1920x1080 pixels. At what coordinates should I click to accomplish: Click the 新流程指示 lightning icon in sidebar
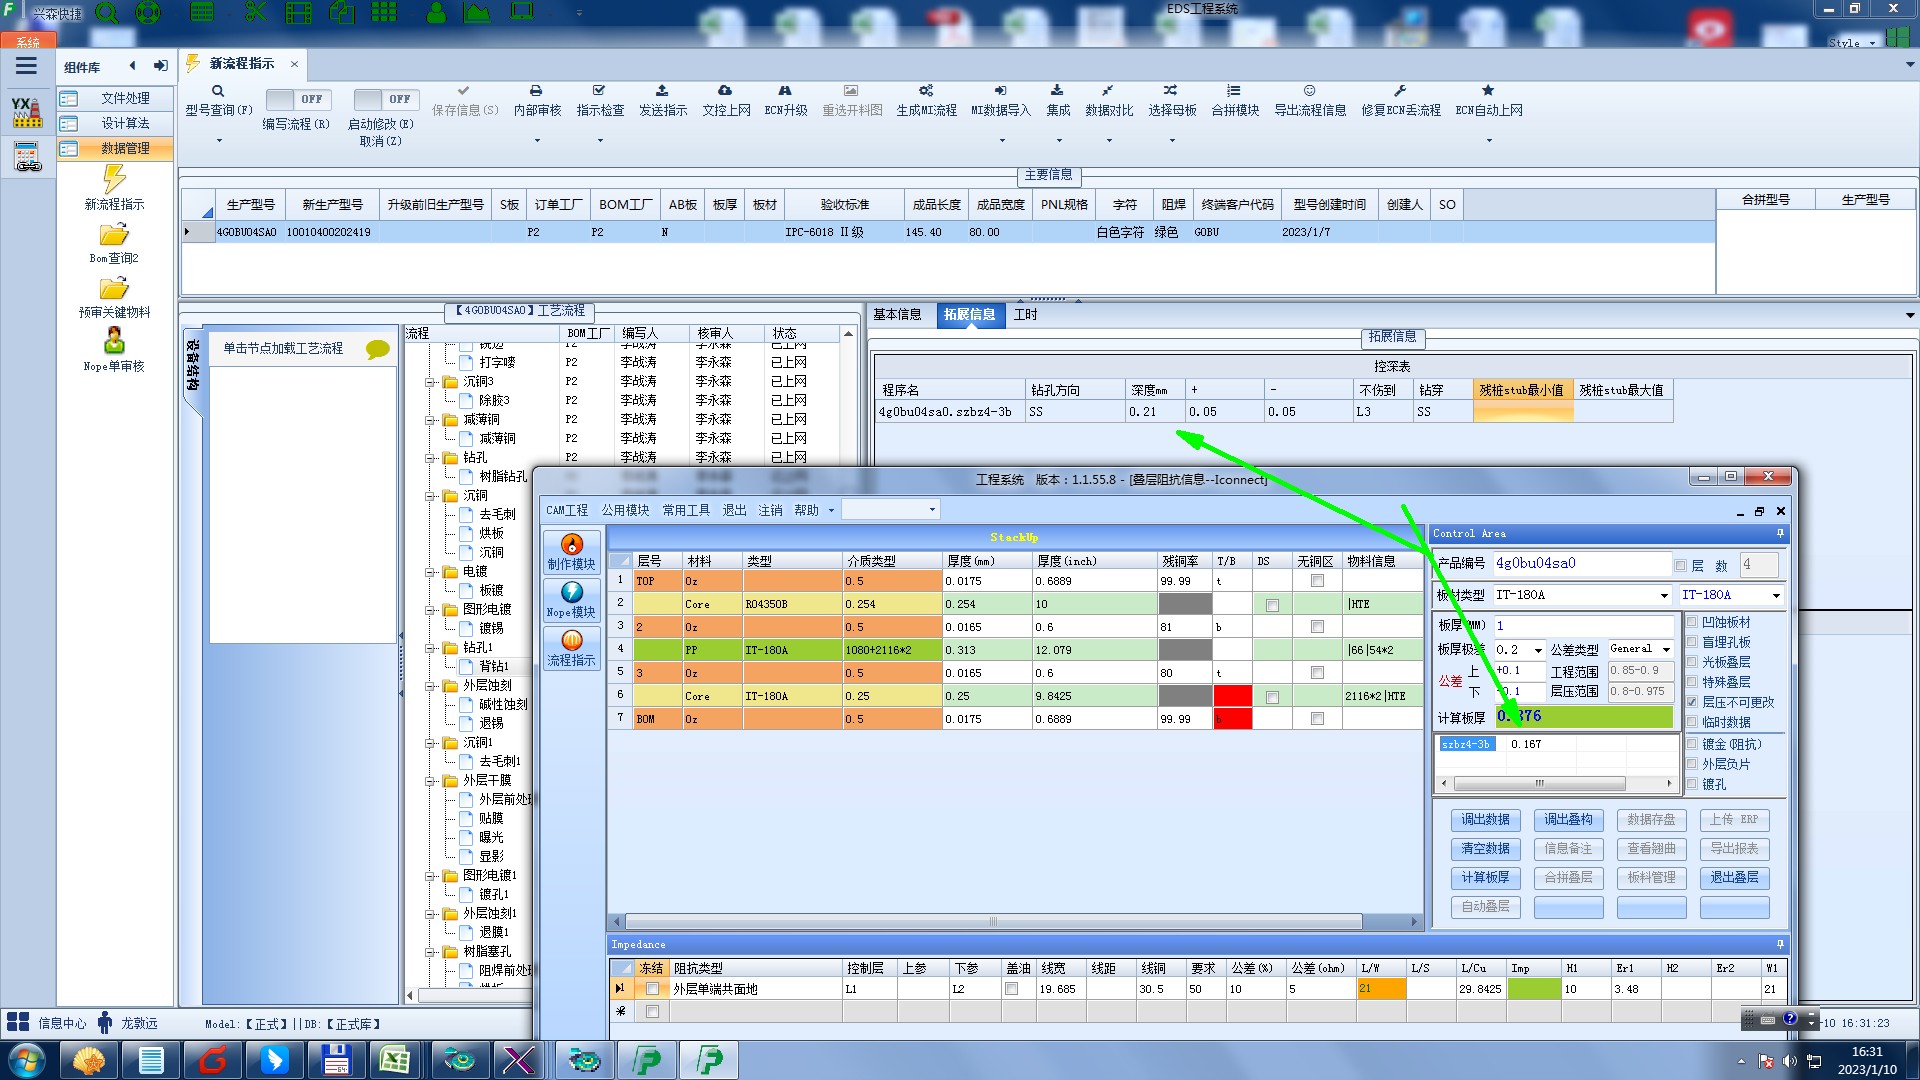tap(114, 180)
